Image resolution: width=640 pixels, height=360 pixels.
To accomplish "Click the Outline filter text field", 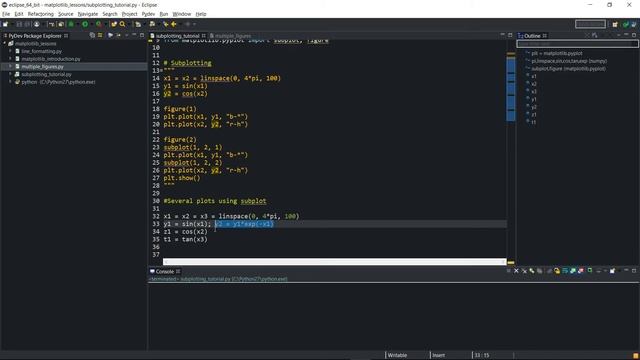I will (x=577, y=44).
